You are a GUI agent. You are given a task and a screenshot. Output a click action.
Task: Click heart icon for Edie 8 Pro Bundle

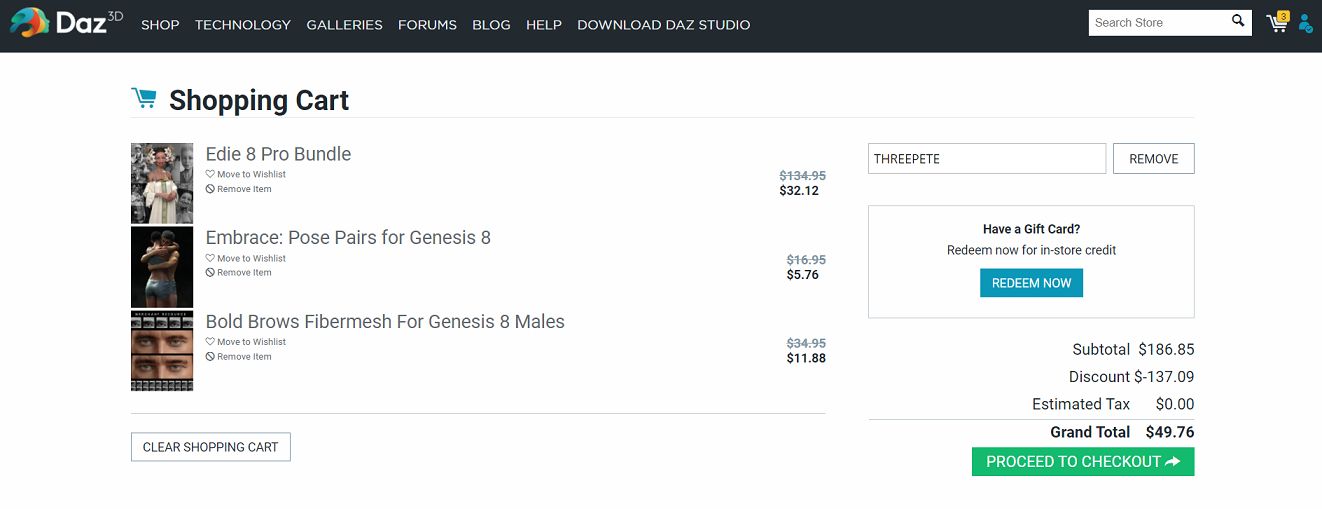(210, 174)
